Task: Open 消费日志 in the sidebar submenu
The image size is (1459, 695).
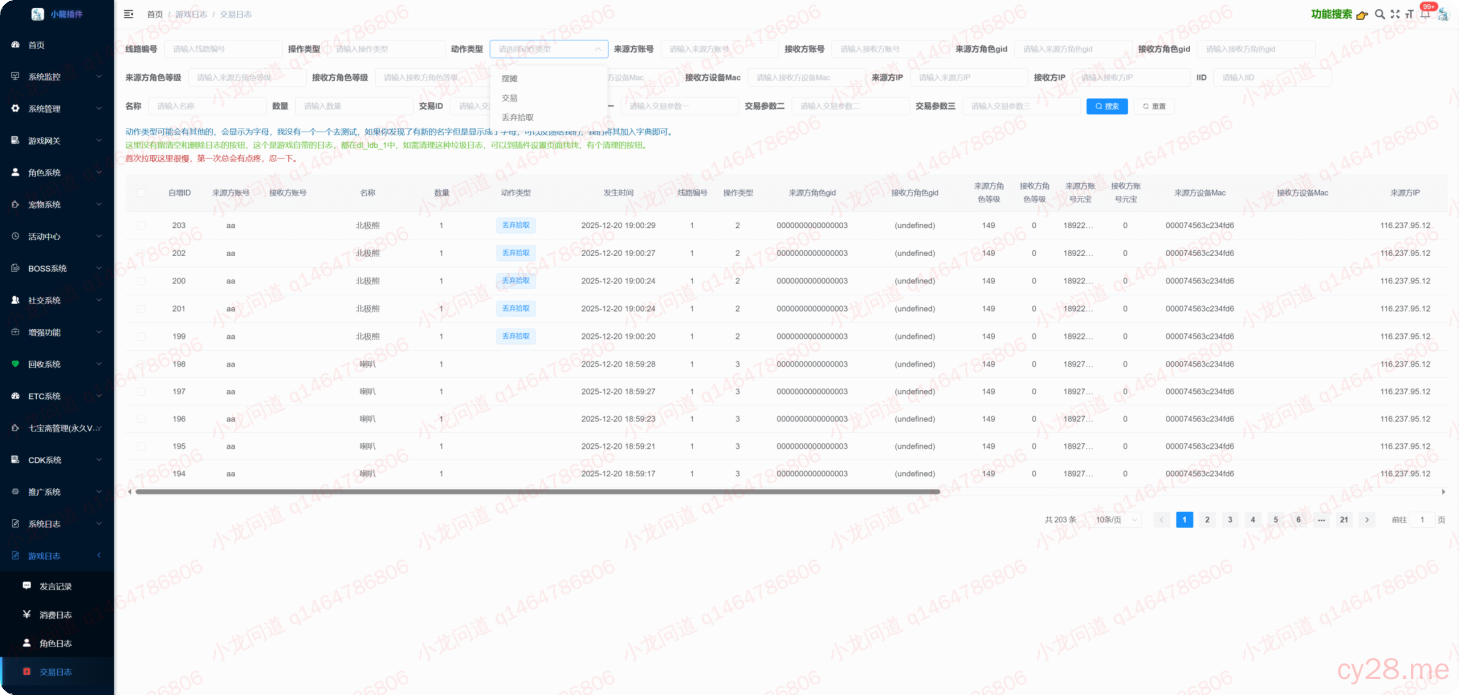Action: (x=56, y=615)
